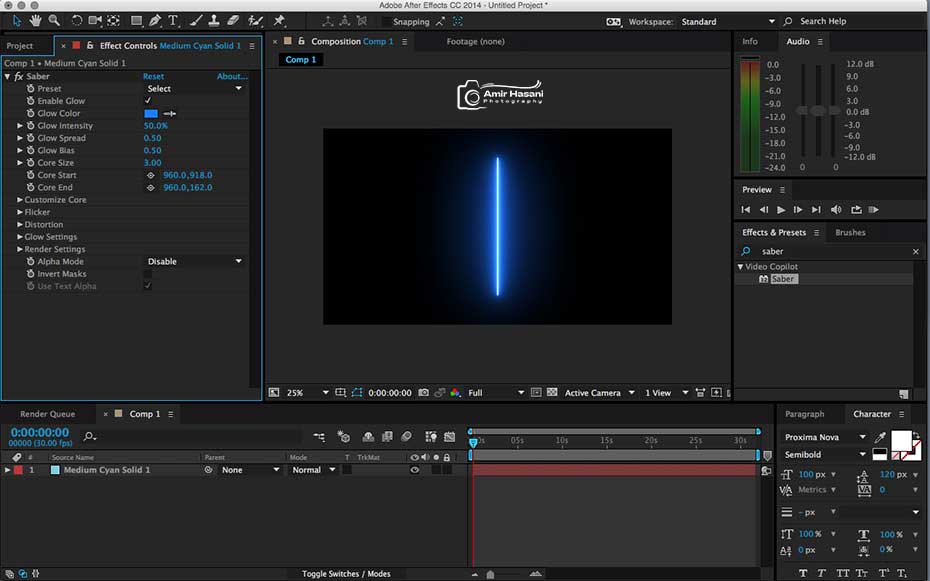Click the Take Snapshot camera icon
This screenshot has width=930, height=581.
pyautogui.click(x=423, y=392)
